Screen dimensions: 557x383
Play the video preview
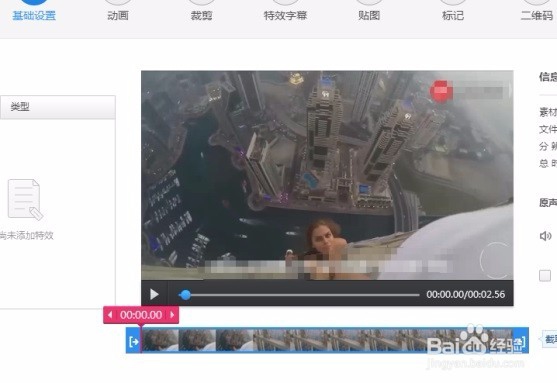click(154, 294)
